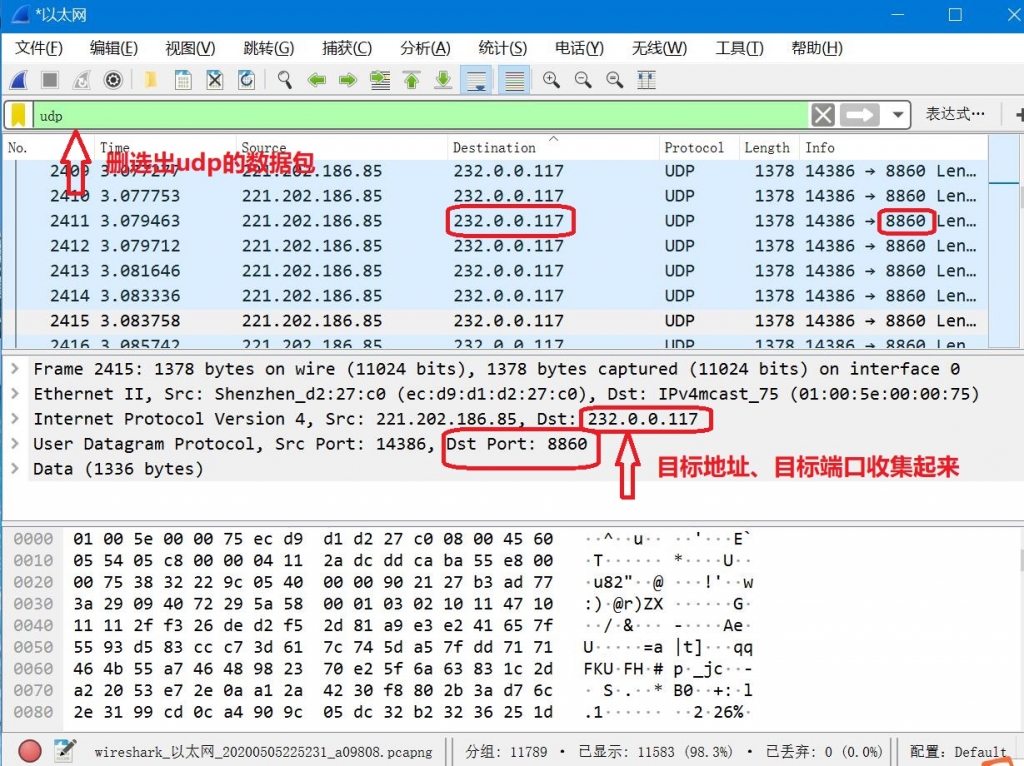Expand the User Datagram Protocol node
Viewport: 1024px width, 766px height.
(15, 444)
